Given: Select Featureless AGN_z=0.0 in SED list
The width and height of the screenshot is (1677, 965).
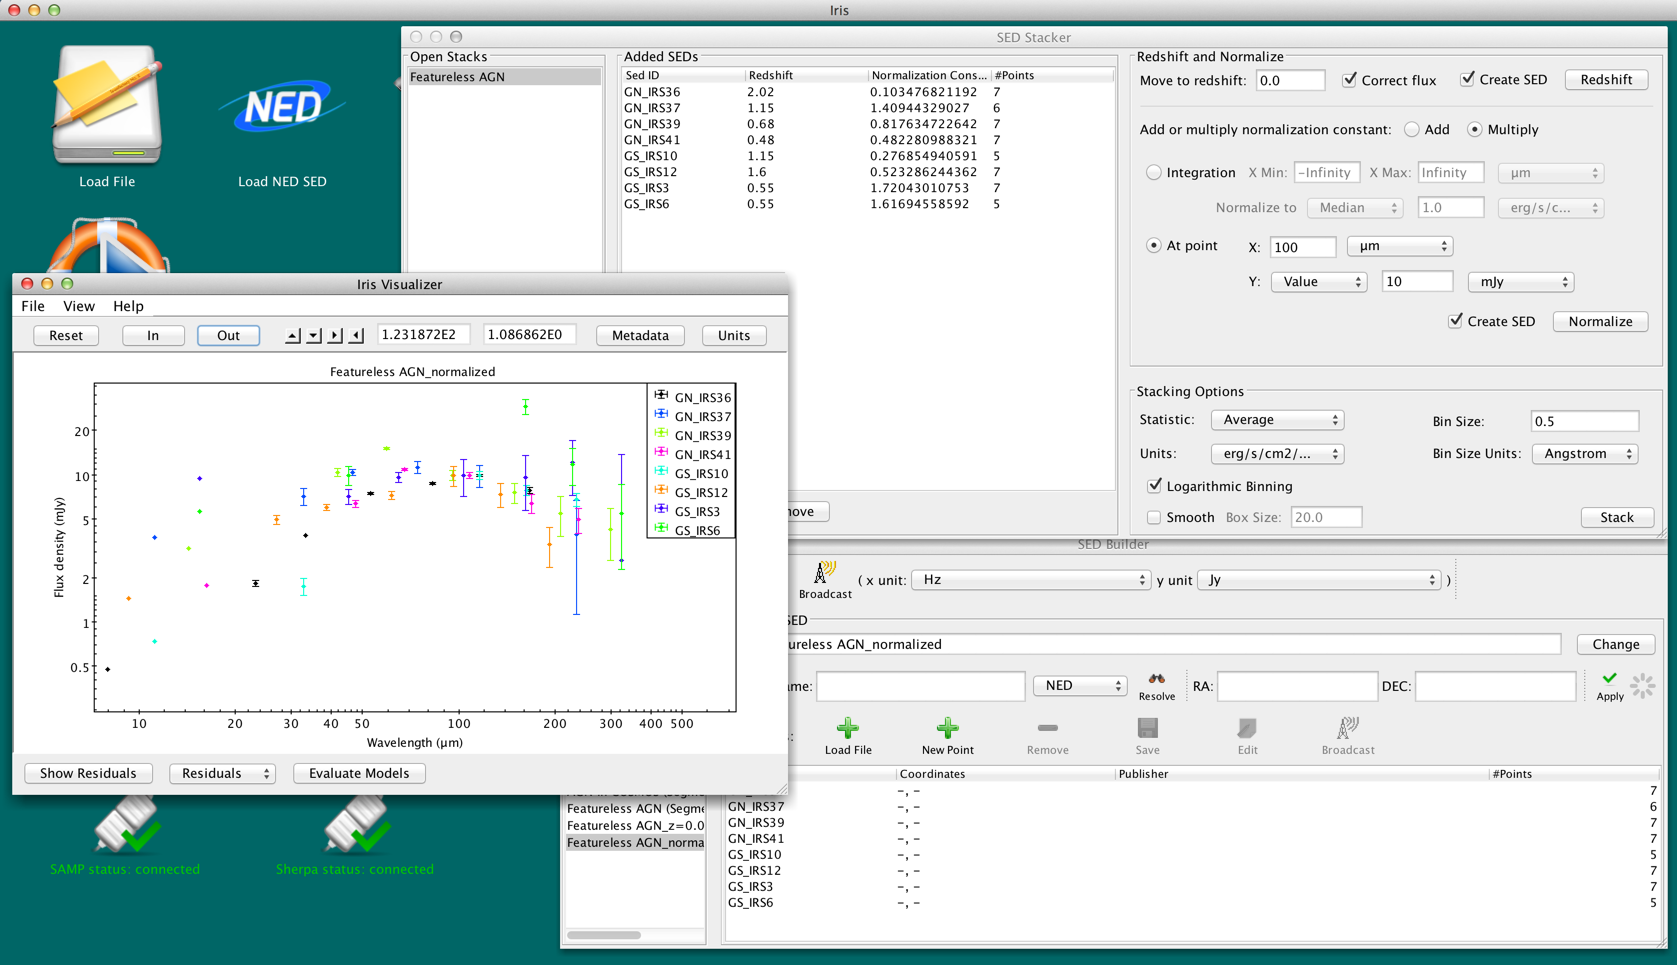Looking at the screenshot, I should pos(635,826).
